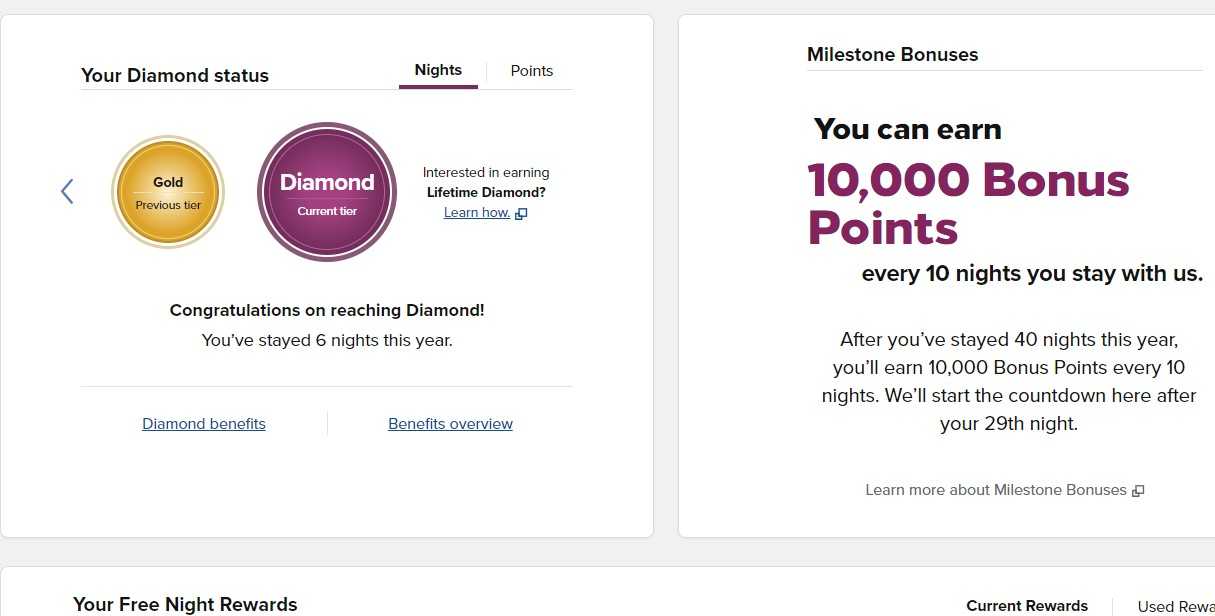Select the Gold previous tier badge
Viewport: 1215px width, 616px height.
pyautogui.click(x=168, y=192)
